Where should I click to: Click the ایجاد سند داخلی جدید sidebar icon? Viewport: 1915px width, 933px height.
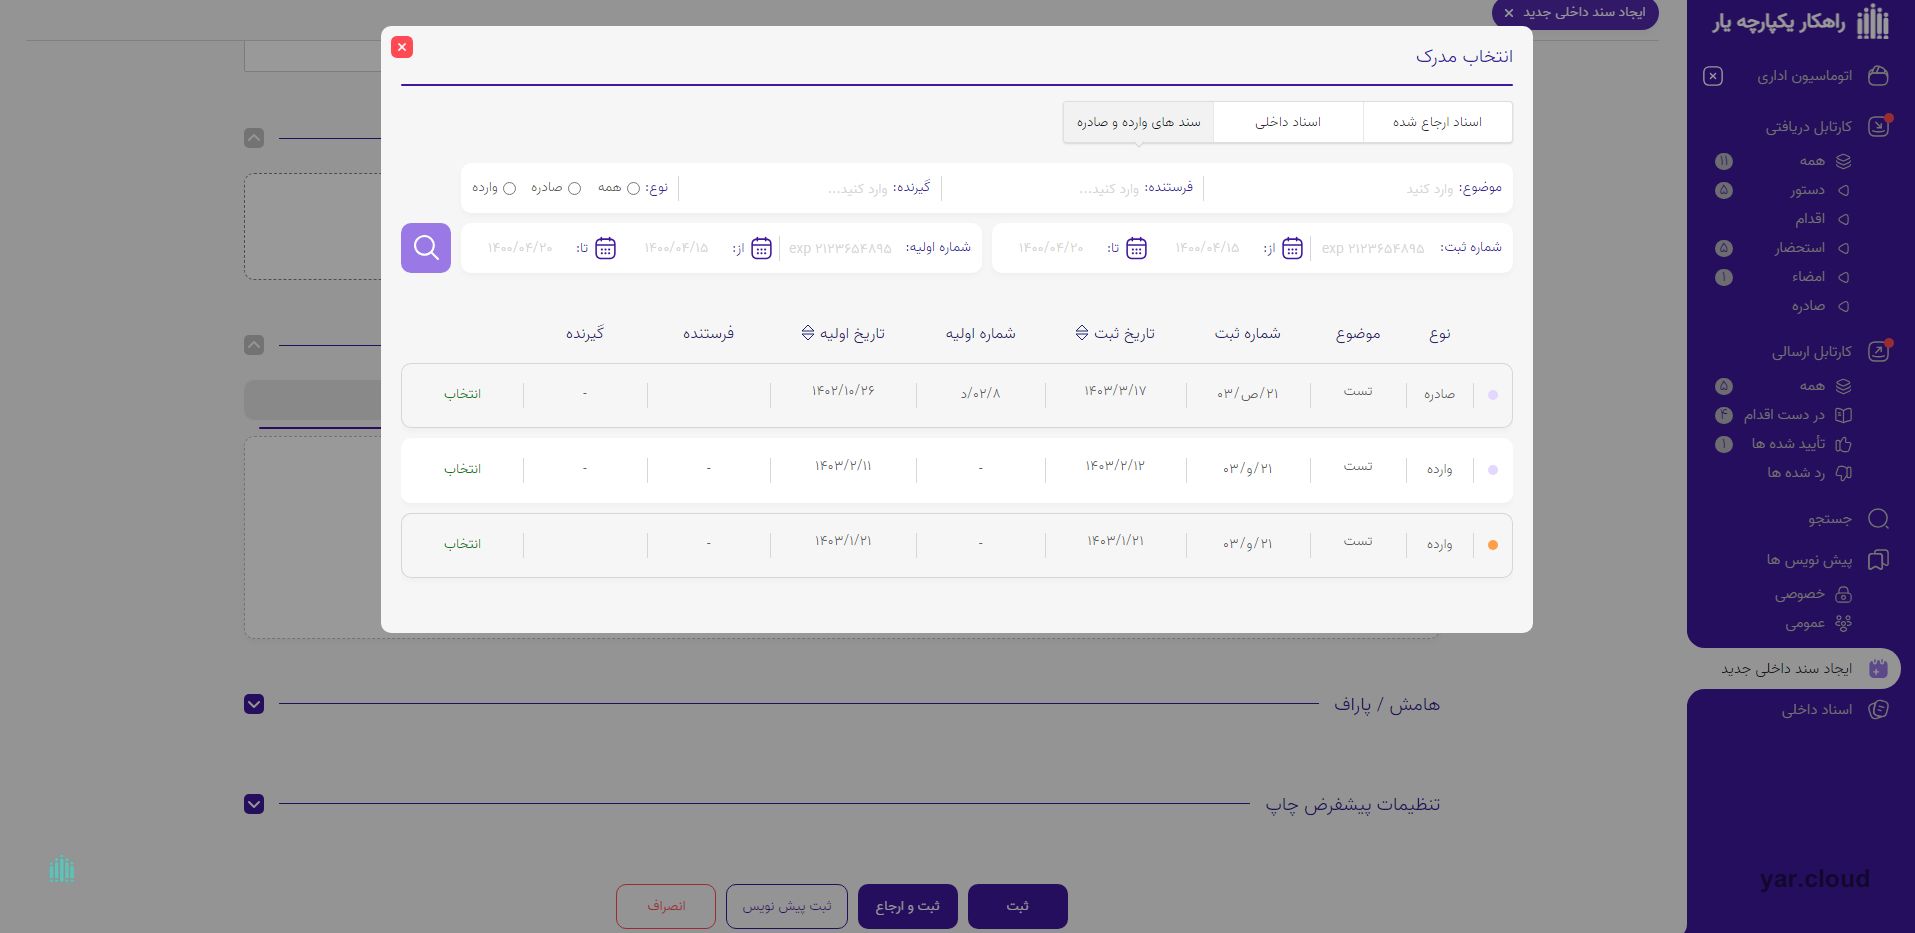coord(1878,668)
